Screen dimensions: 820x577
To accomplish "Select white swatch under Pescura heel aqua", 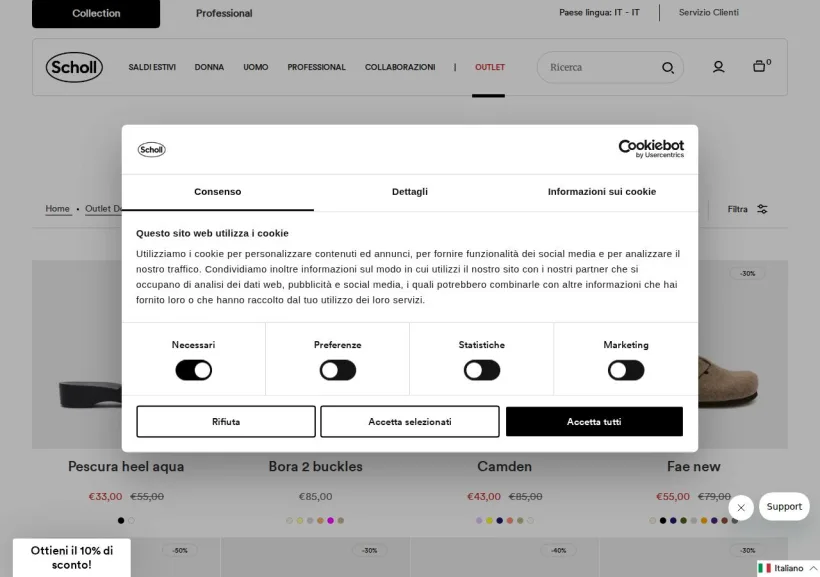I will (131, 521).
